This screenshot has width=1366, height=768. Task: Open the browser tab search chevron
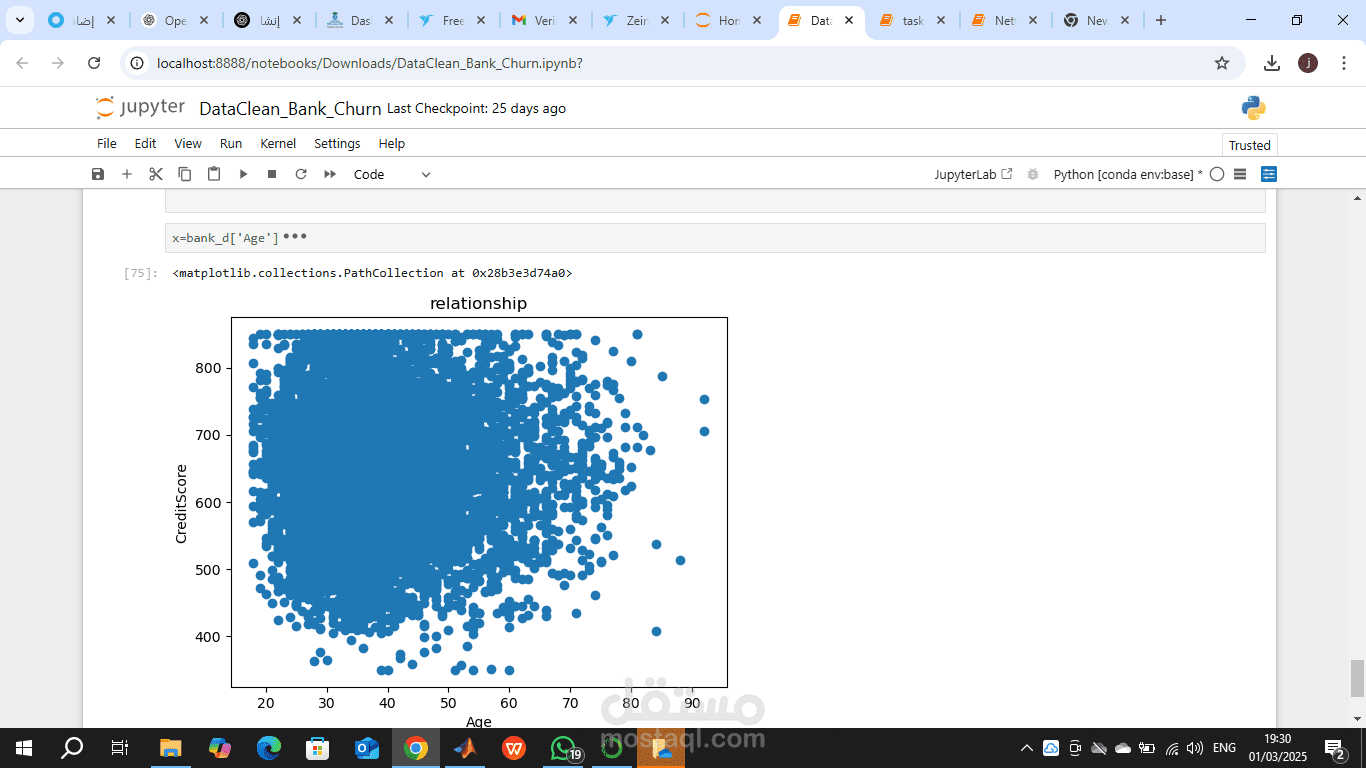coord(19,20)
